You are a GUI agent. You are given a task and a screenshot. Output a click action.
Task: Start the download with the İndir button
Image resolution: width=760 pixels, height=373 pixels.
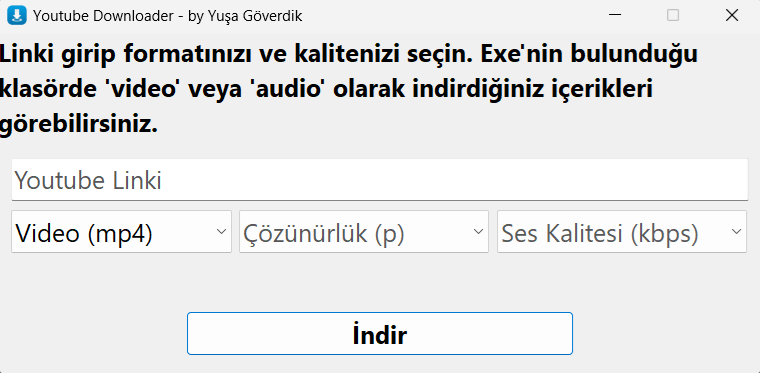[380, 333]
